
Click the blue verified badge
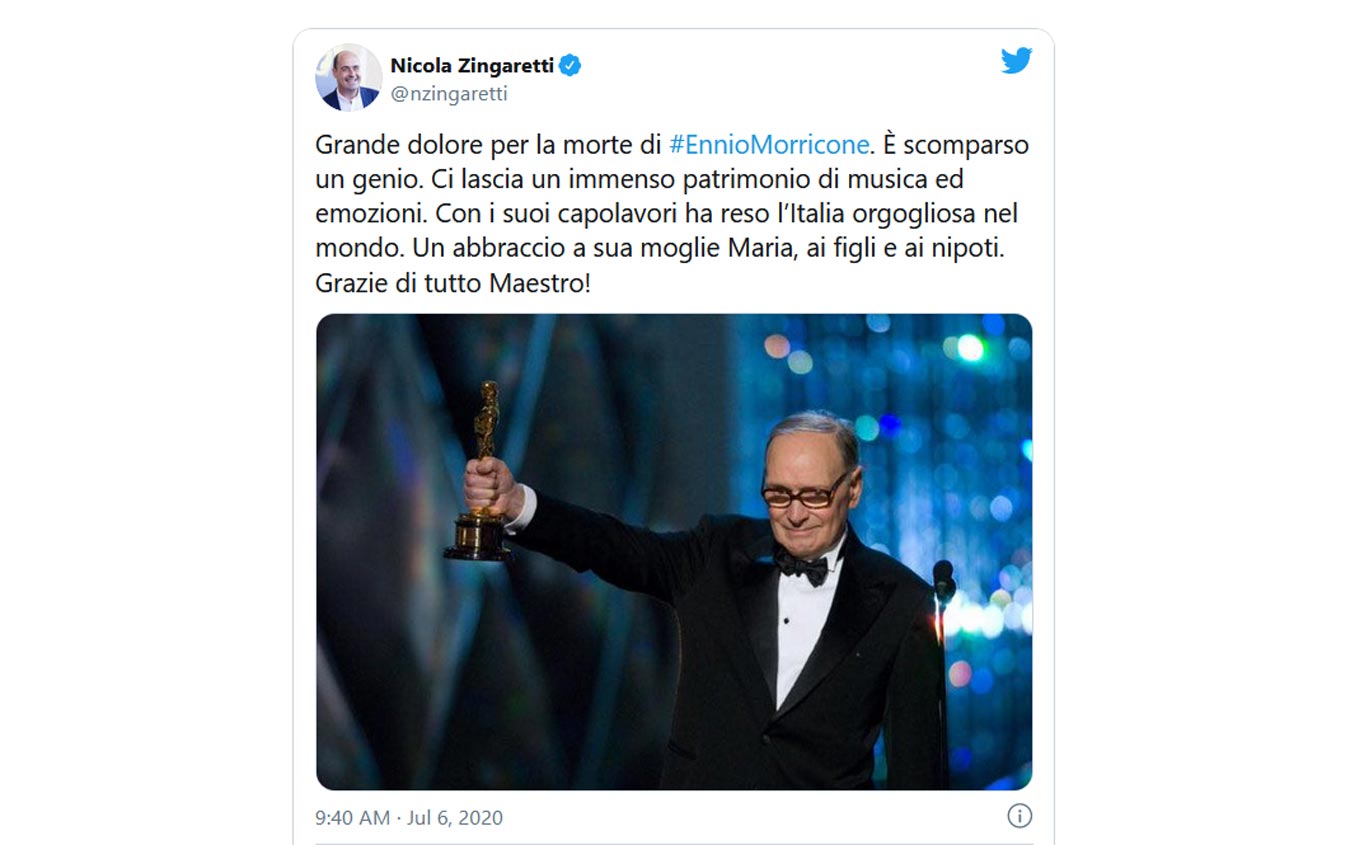pyautogui.click(x=570, y=67)
